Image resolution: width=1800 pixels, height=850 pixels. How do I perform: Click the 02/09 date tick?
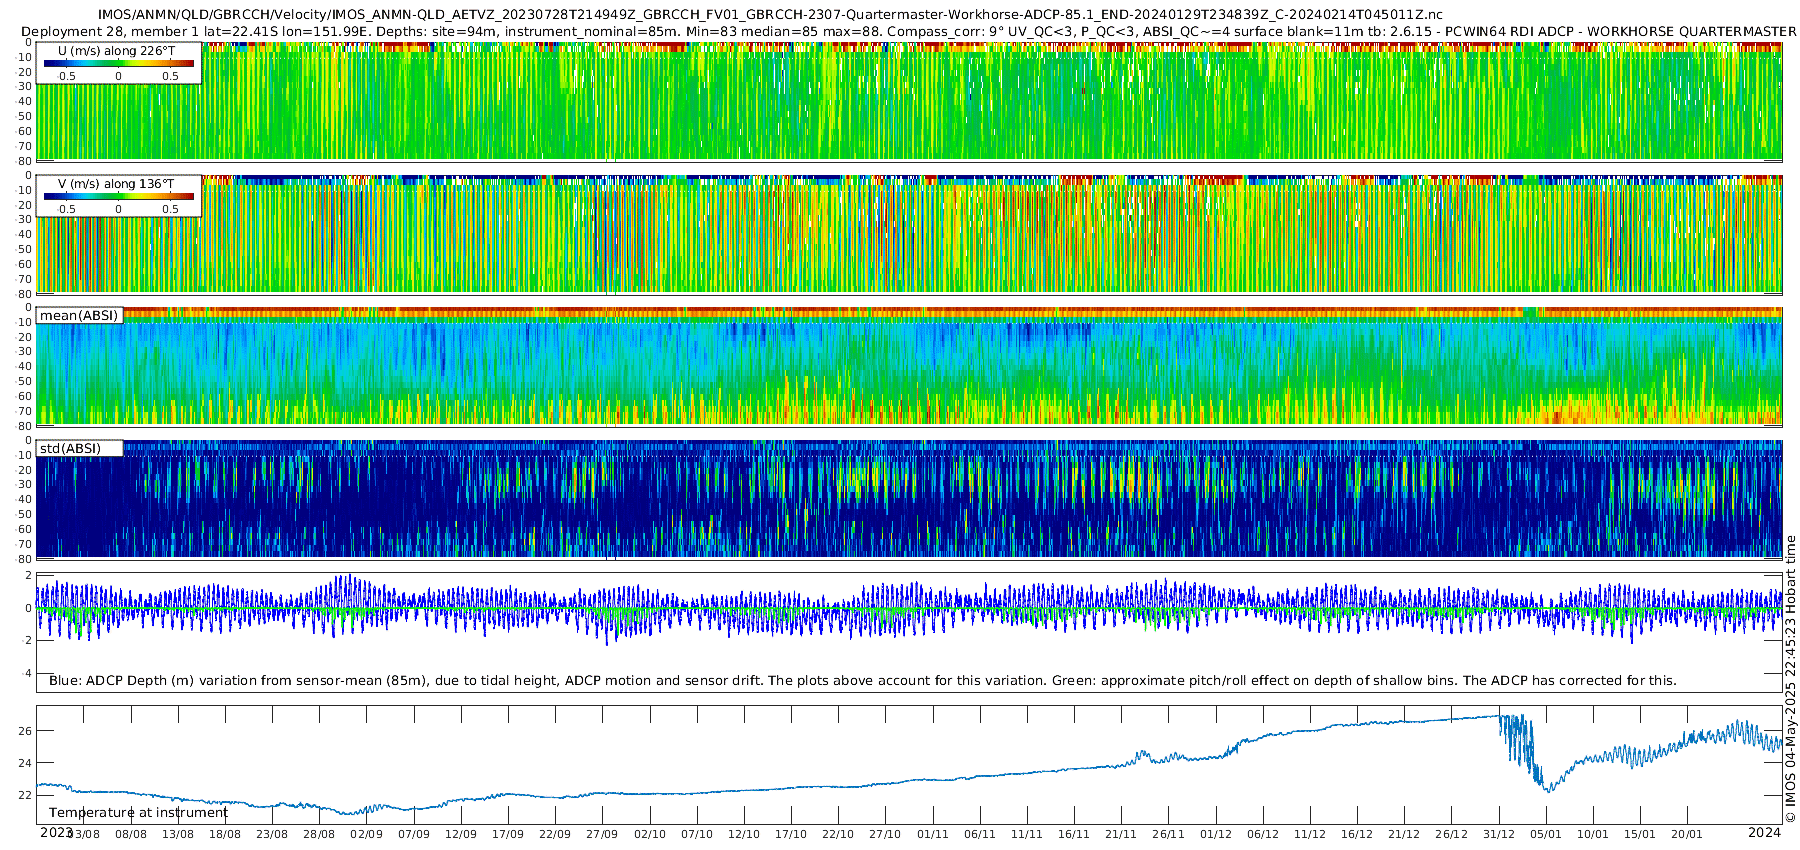pyautogui.click(x=366, y=834)
